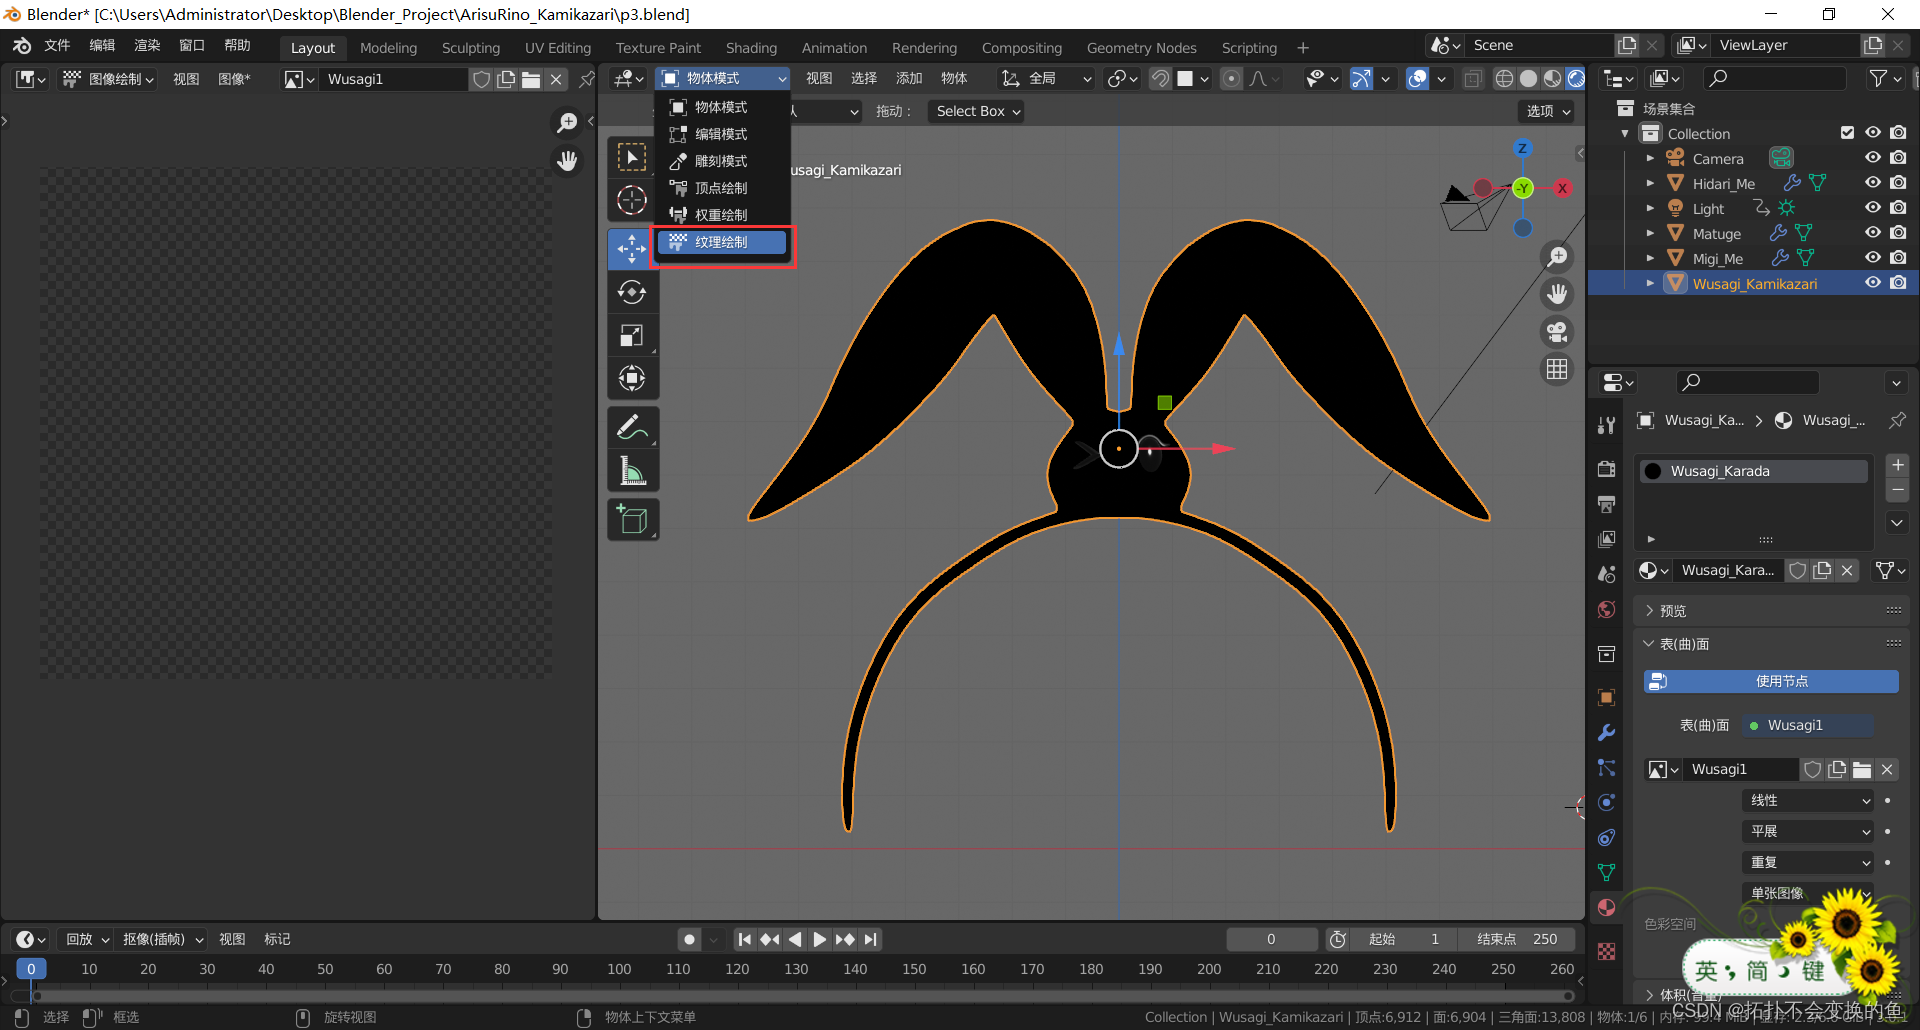Uncheck the Collection exclude checkbox
1920x1030 pixels.
tap(1847, 133)
